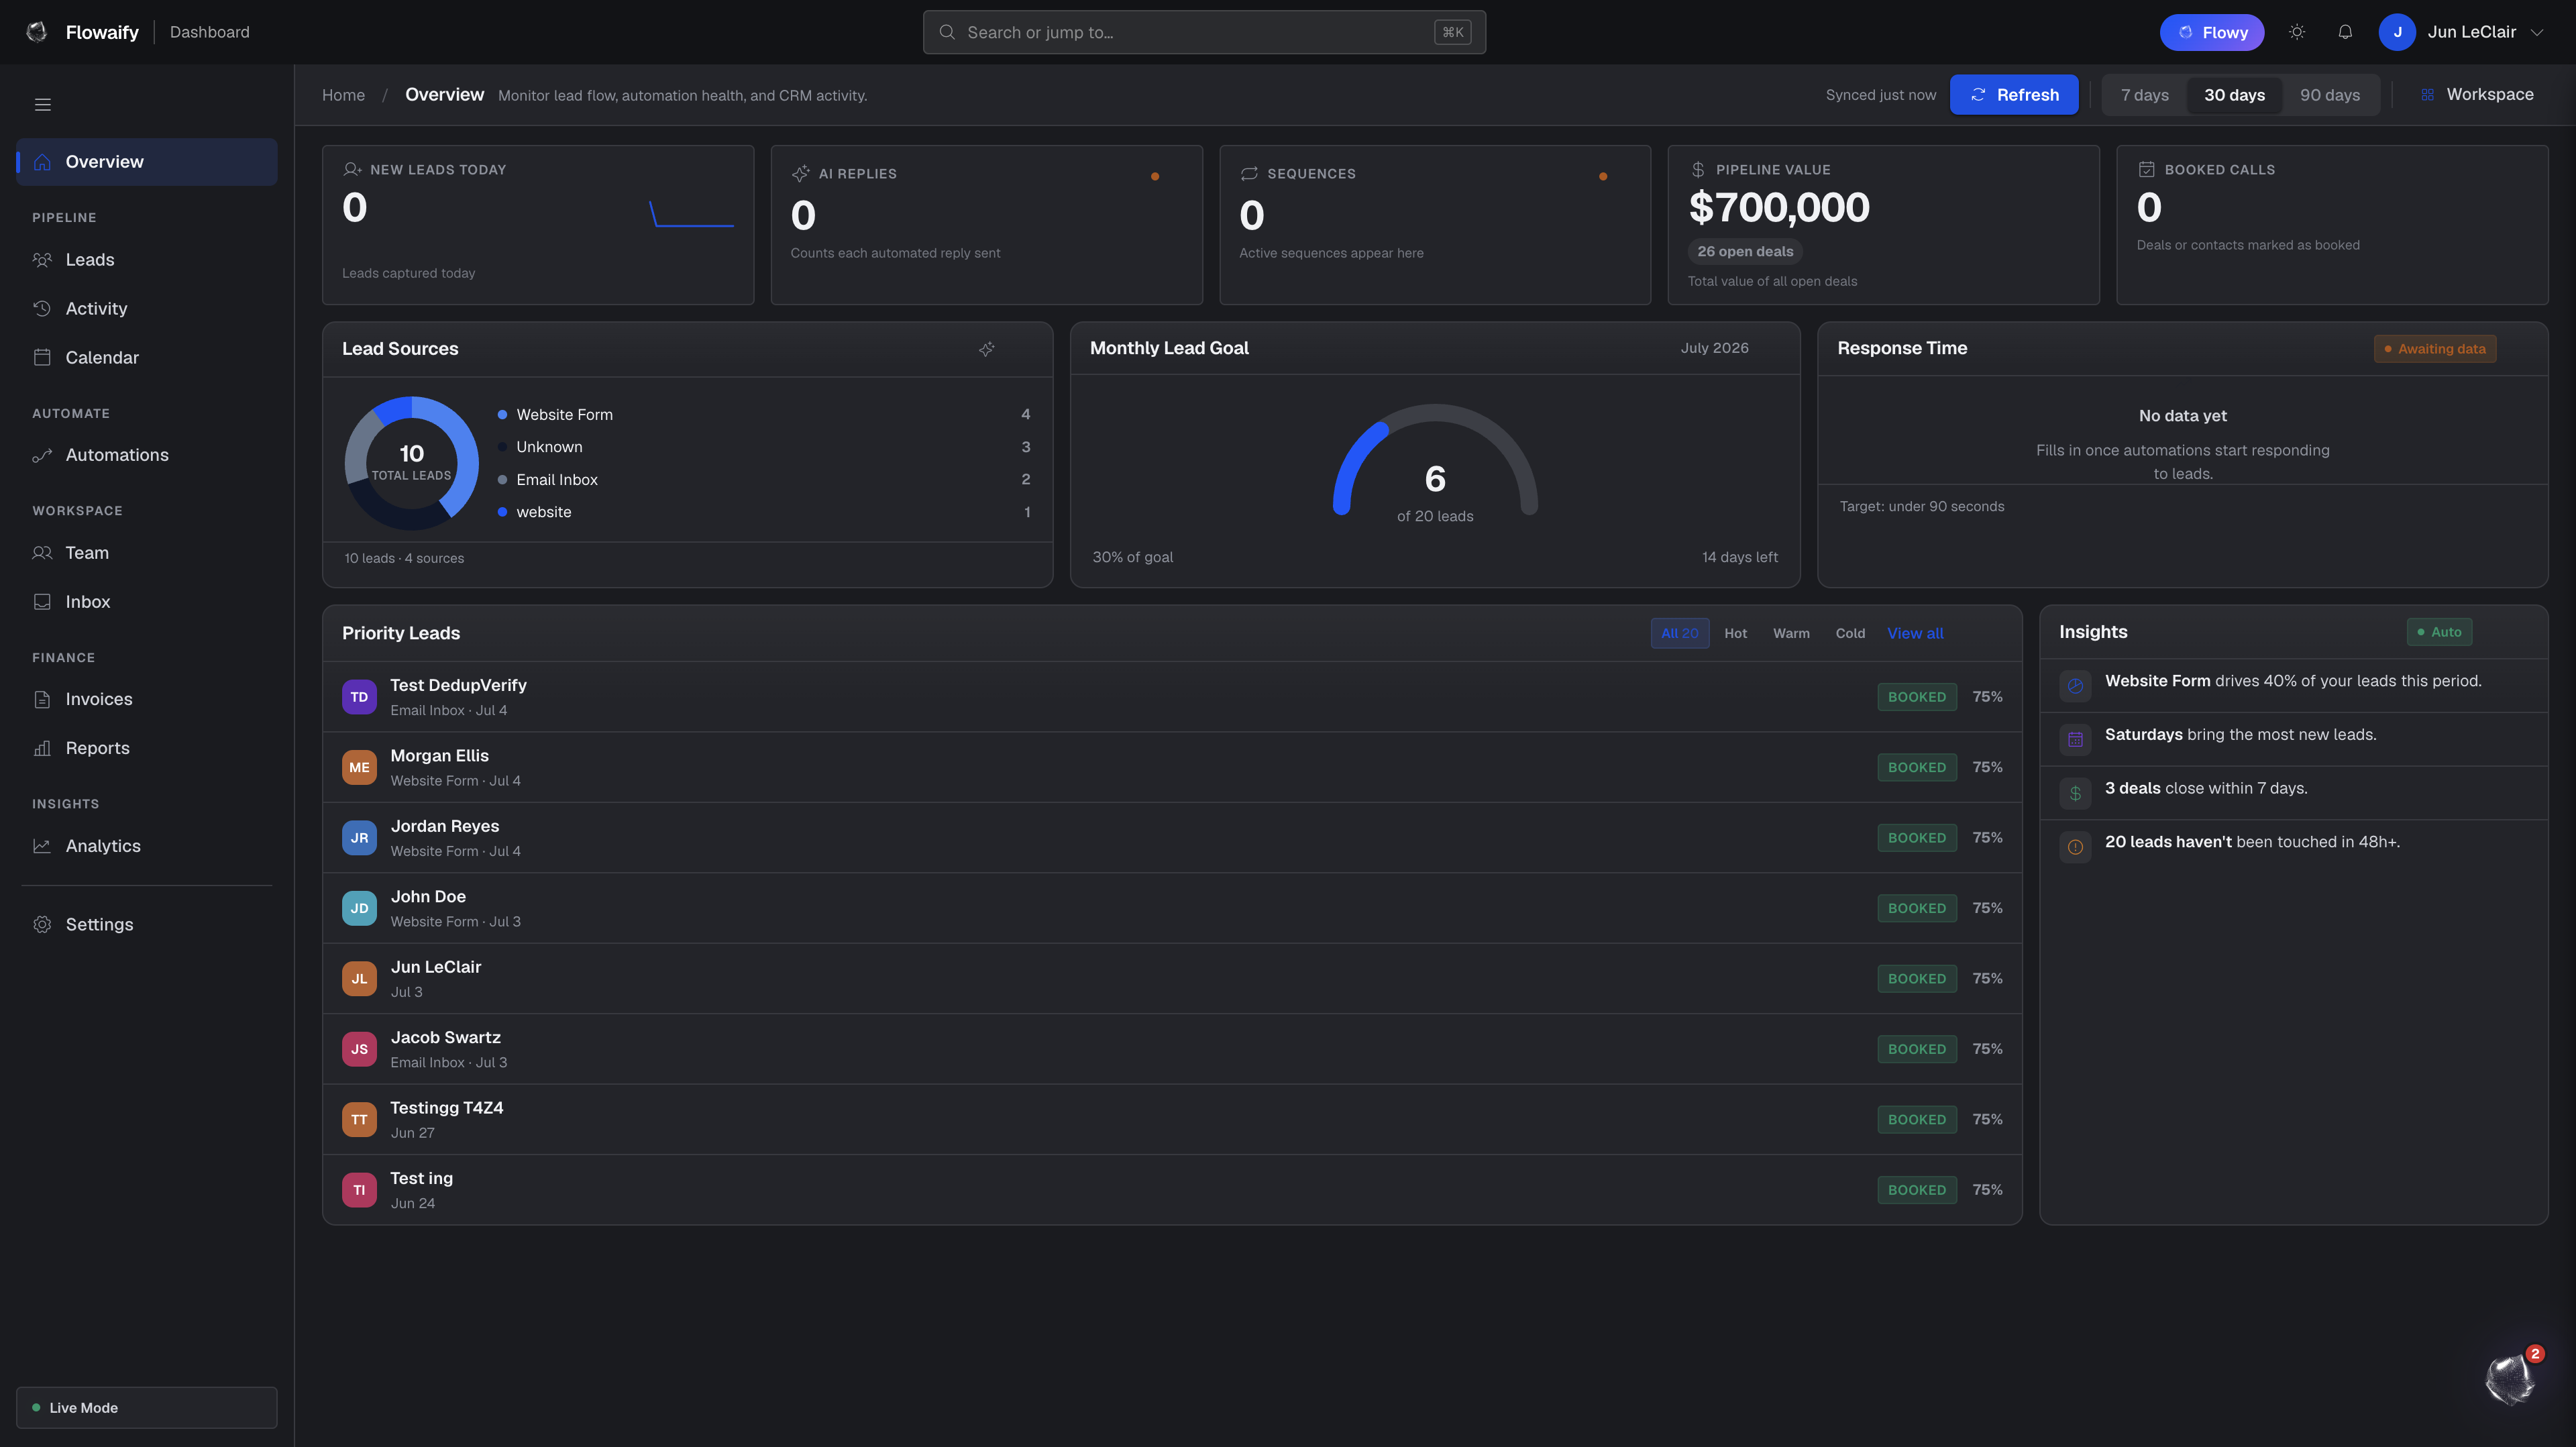Toggle the Live Mode indicator

click(x=147, y=1407)
